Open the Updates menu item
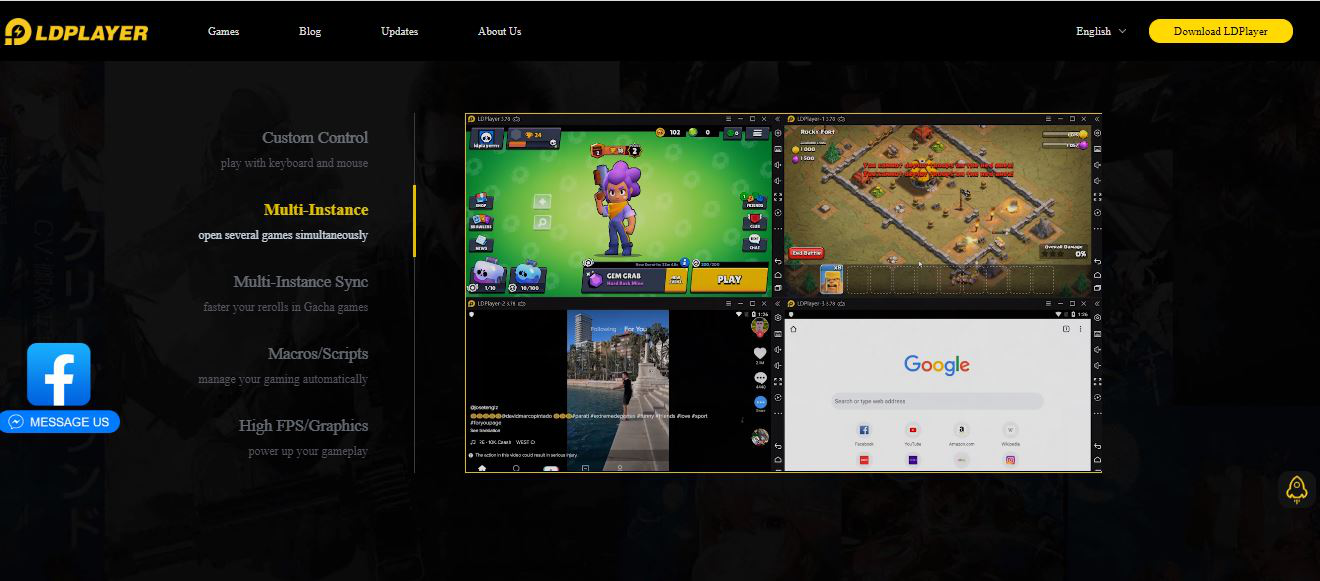1320x581 pixels. pos(399,31)
